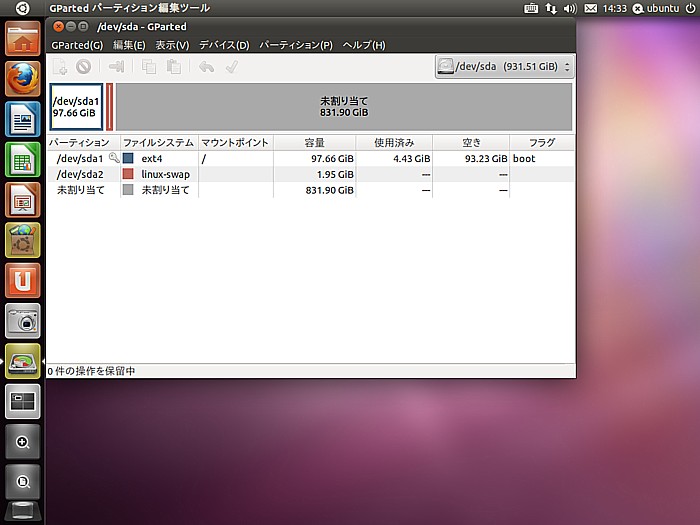This screenshot has width=700, height=525.
Task: Click the Ubuntu dash logo button
Action: point(22,8)
